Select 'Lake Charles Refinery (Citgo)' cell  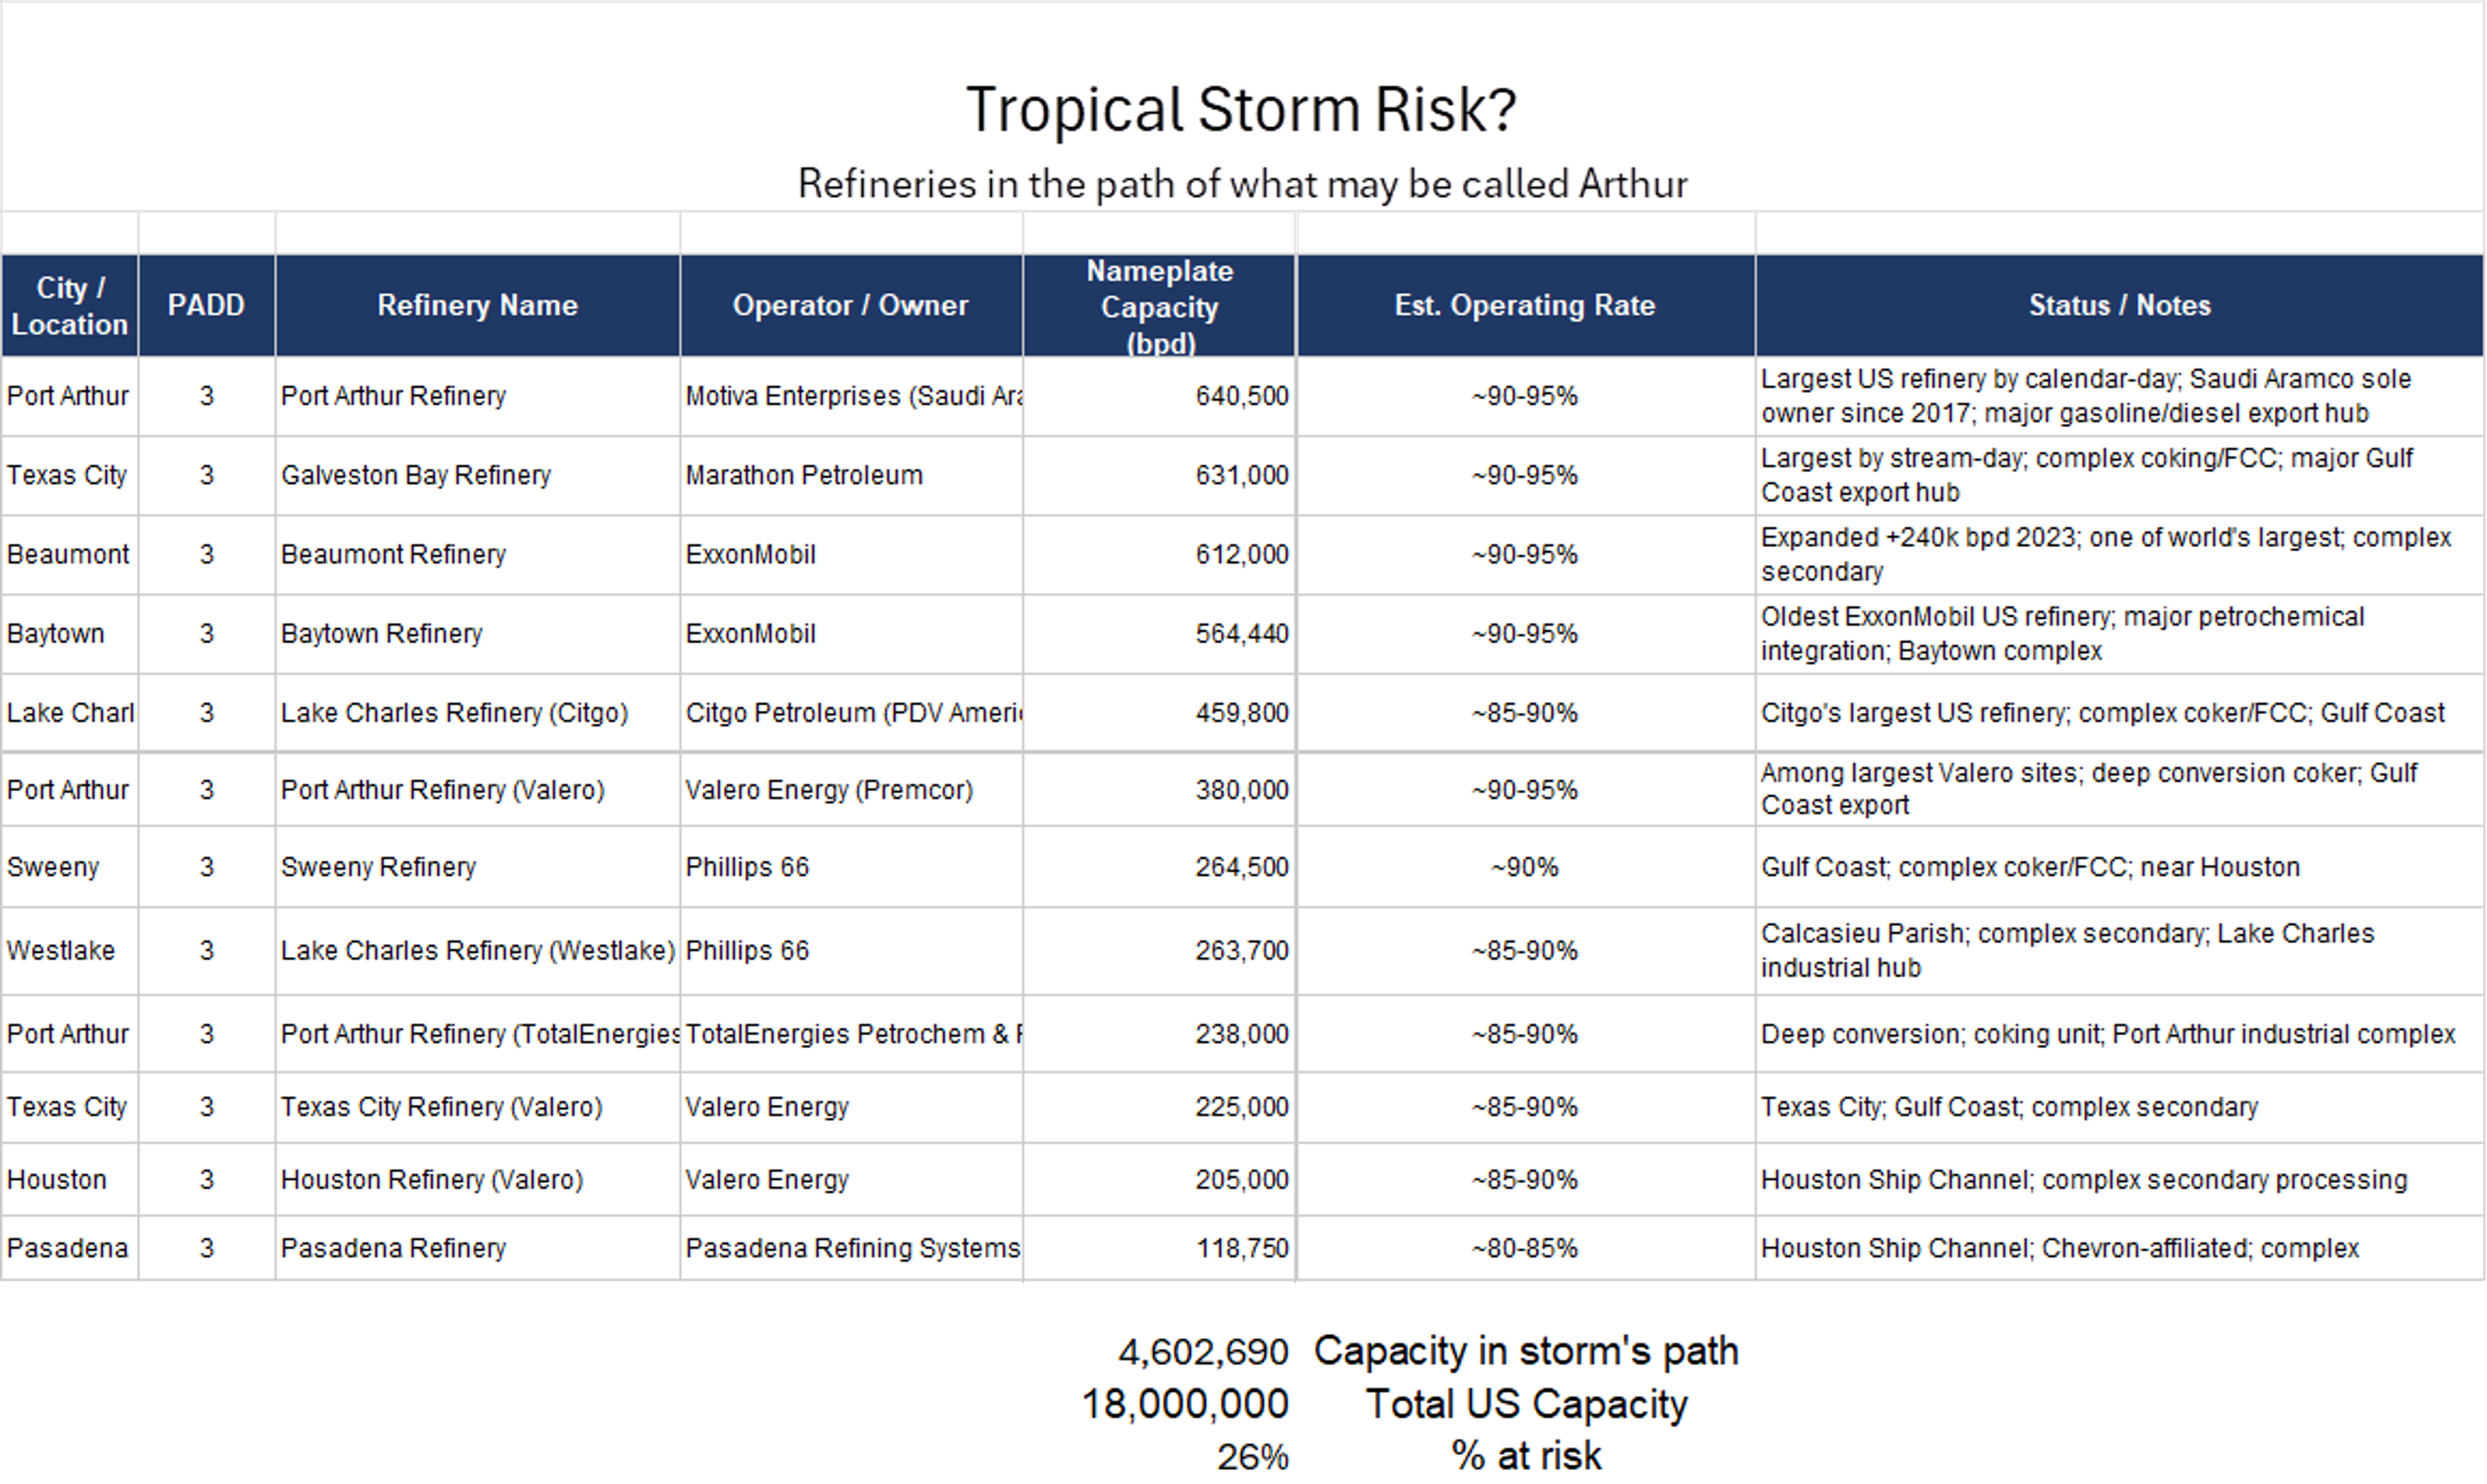[477, 712]
